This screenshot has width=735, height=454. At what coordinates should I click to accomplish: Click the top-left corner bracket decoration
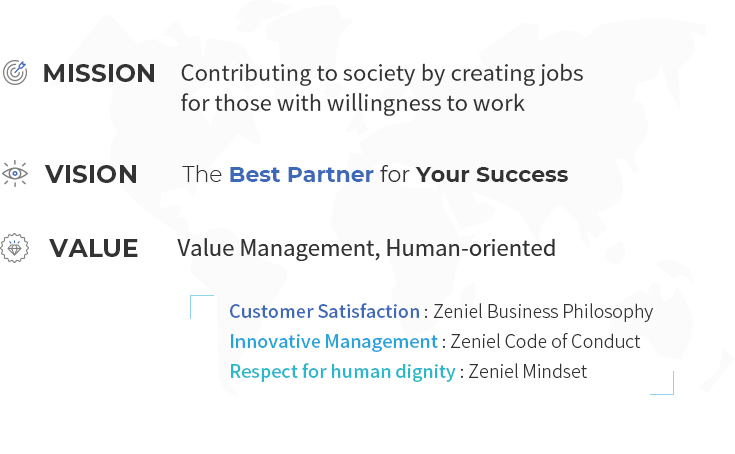point(200,304)
